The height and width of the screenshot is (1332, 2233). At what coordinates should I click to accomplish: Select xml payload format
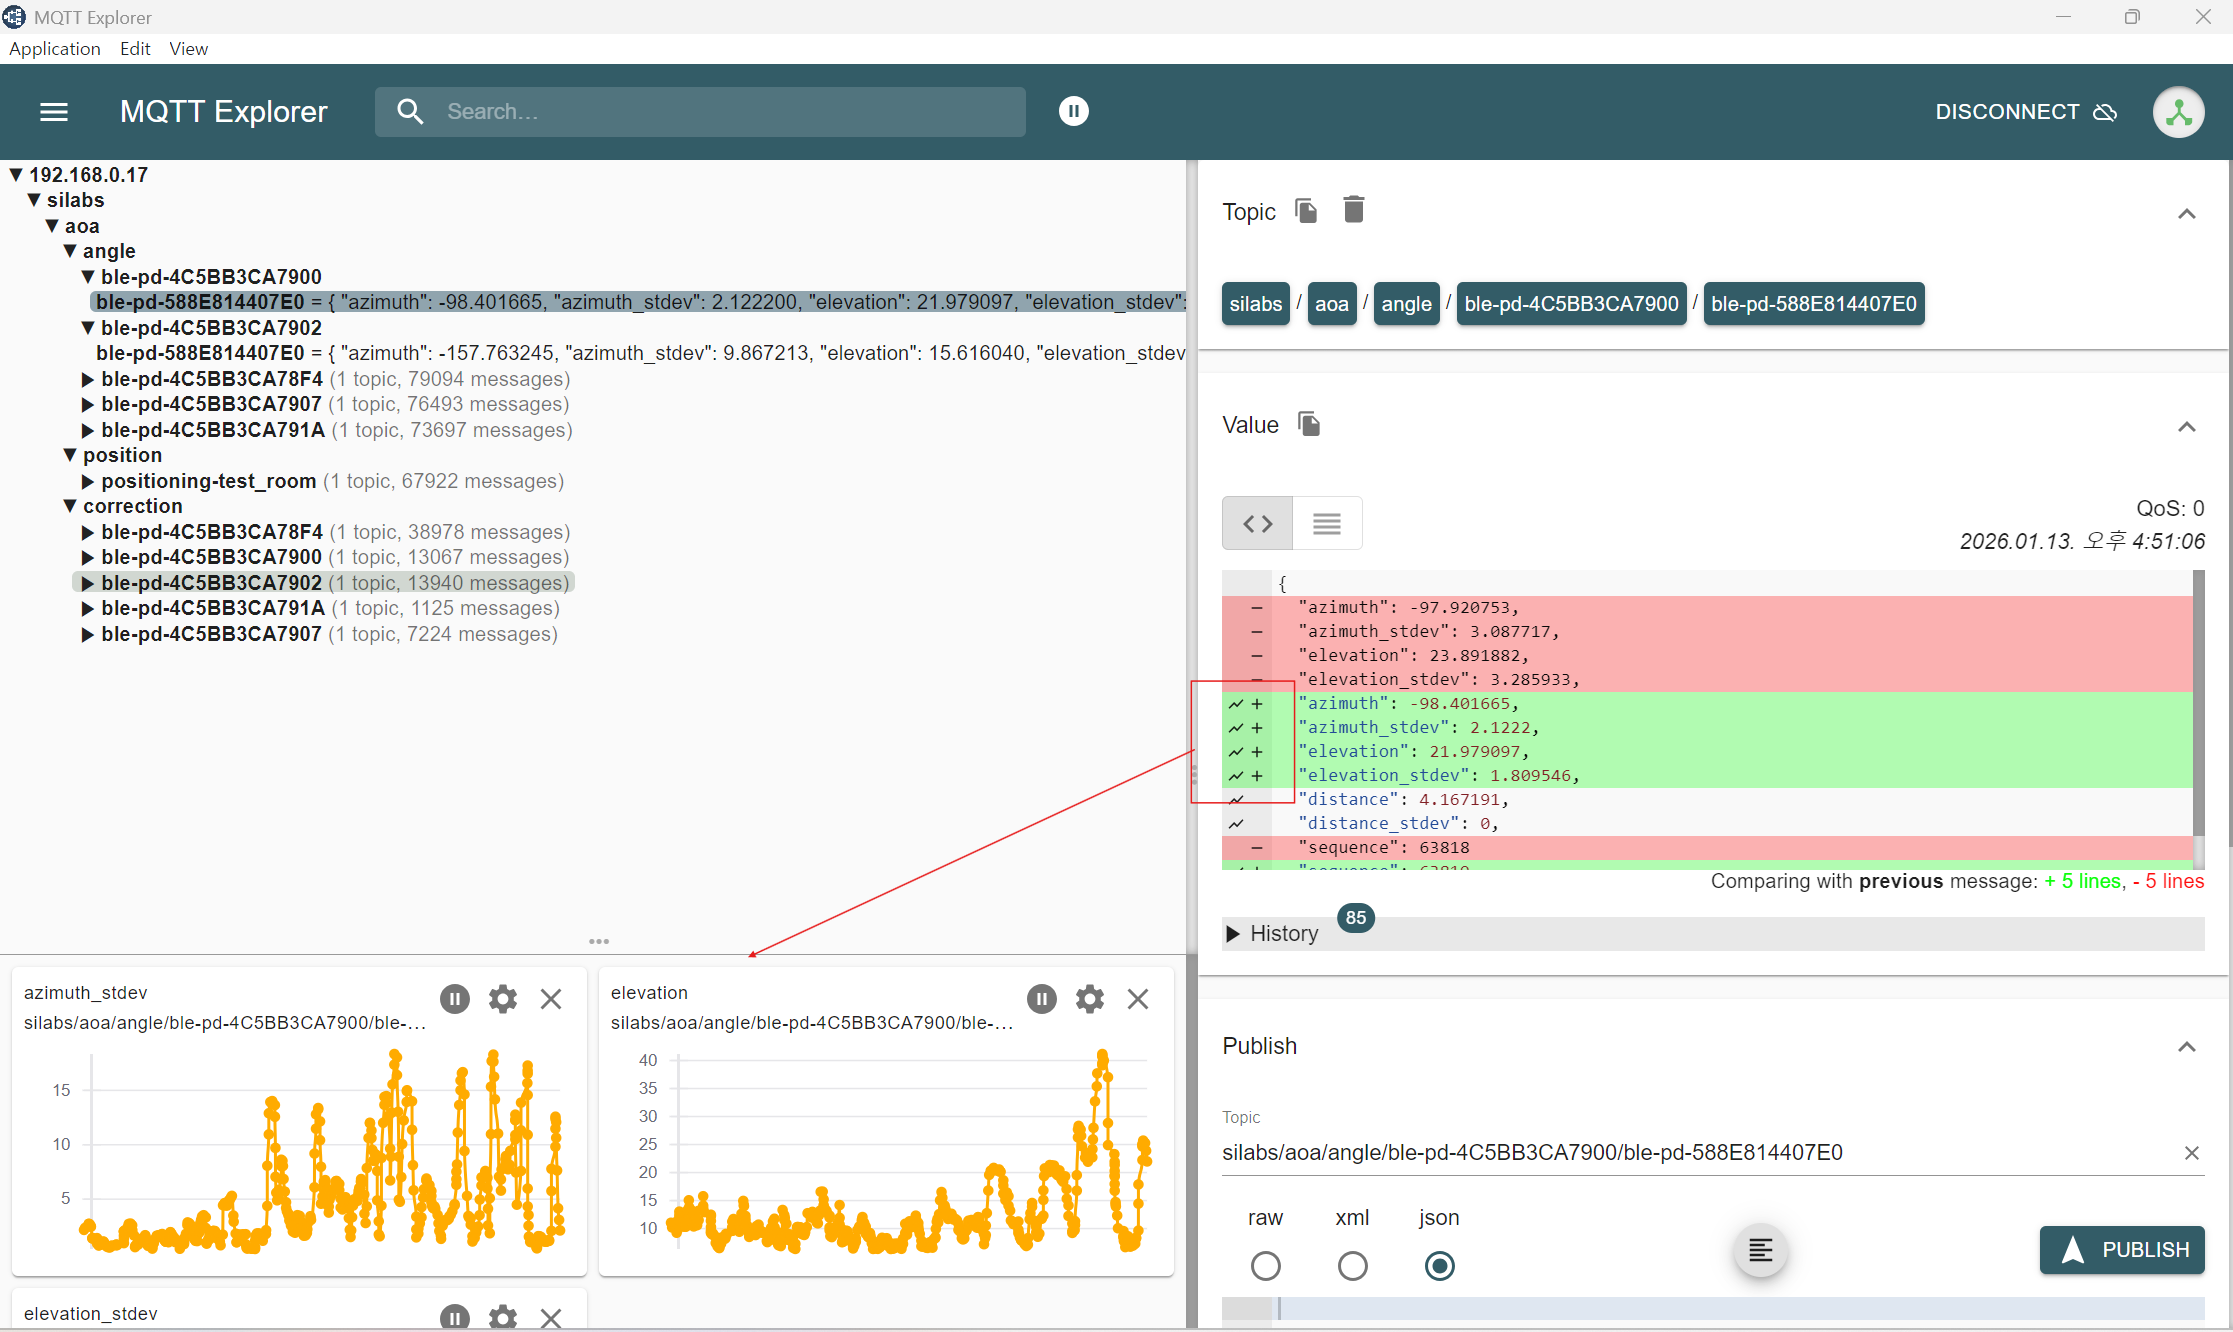1352,1266
